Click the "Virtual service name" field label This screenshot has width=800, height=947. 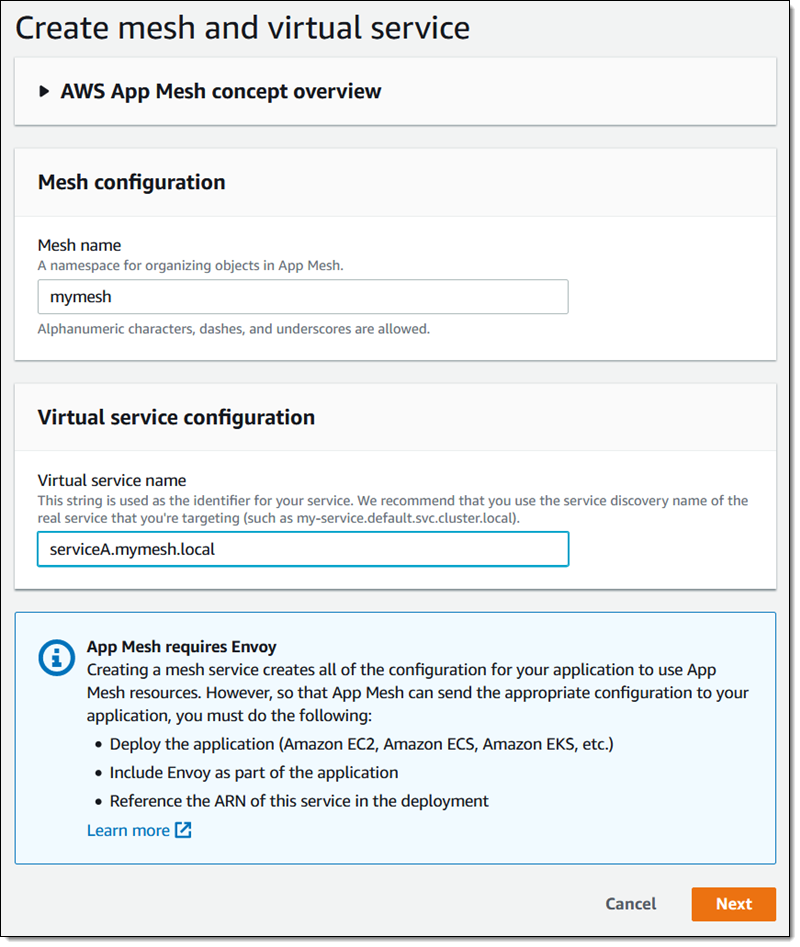coord(112,480)
